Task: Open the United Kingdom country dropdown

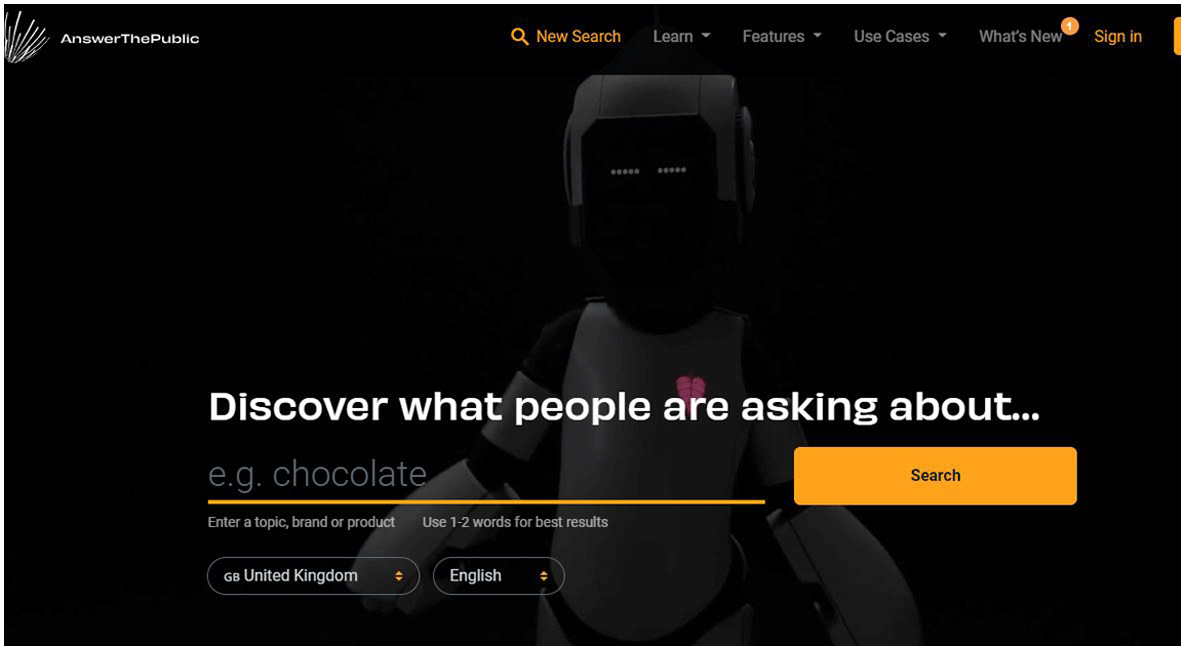Action: pyautogui.click(x=313, y=576)
